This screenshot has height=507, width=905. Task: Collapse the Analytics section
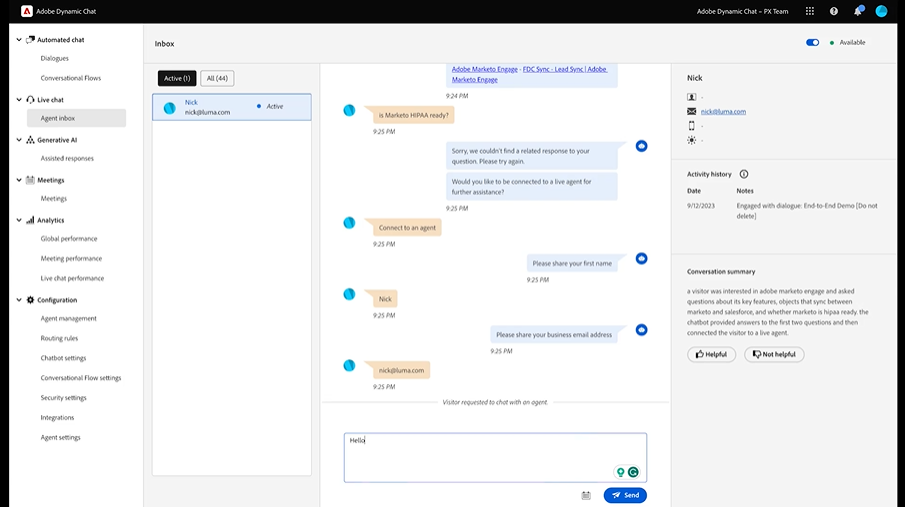19,220
